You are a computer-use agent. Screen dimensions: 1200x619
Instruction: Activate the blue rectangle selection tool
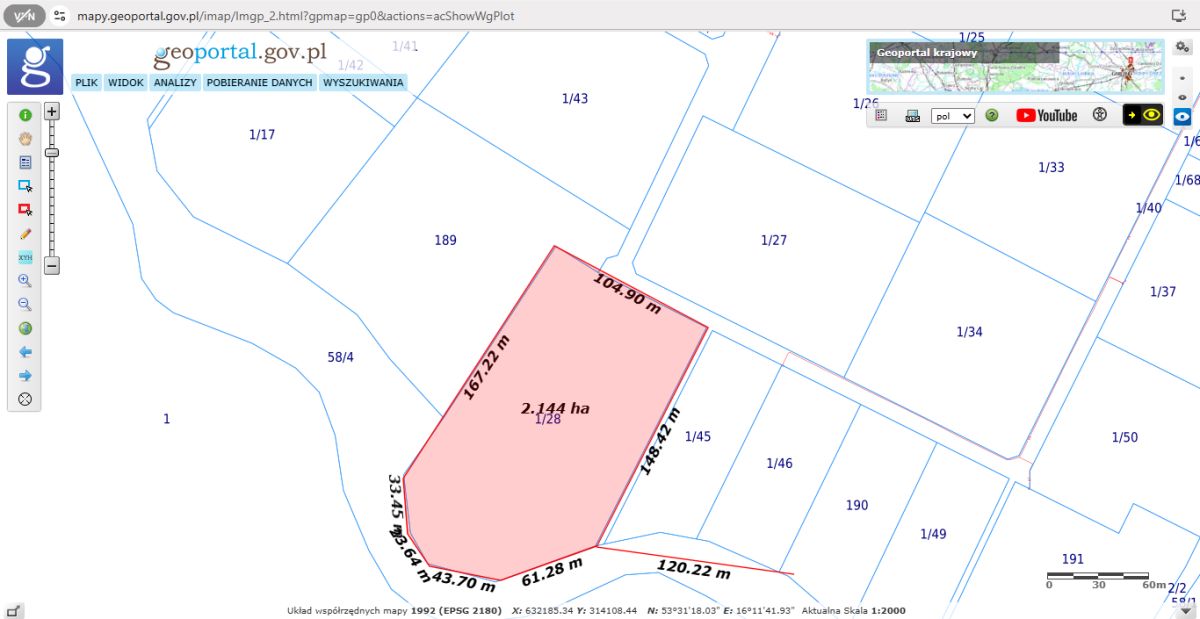point(25,186)
